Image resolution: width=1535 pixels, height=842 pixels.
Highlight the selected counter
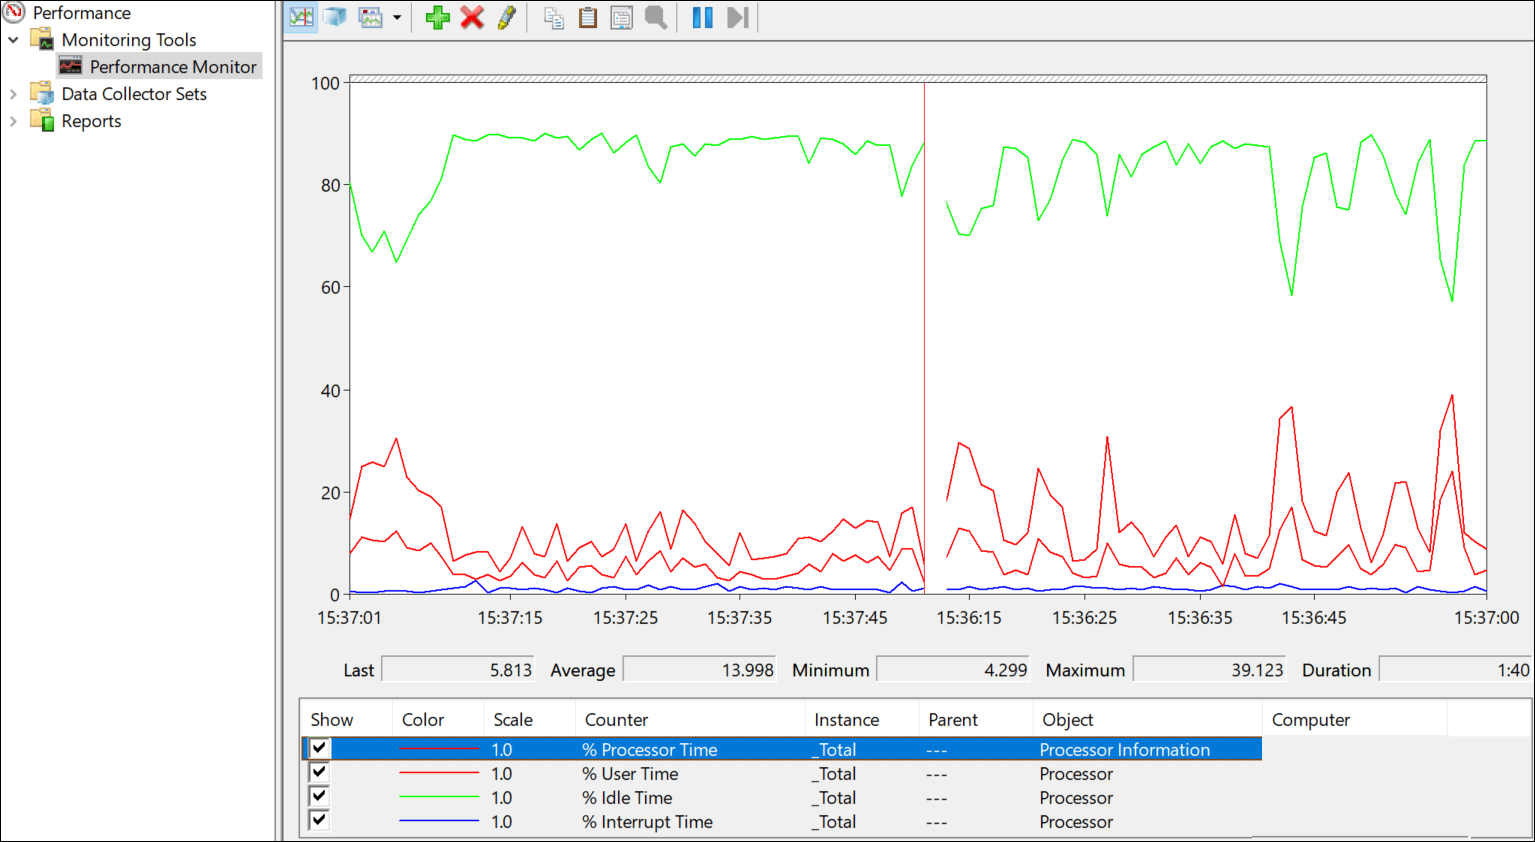506,17
